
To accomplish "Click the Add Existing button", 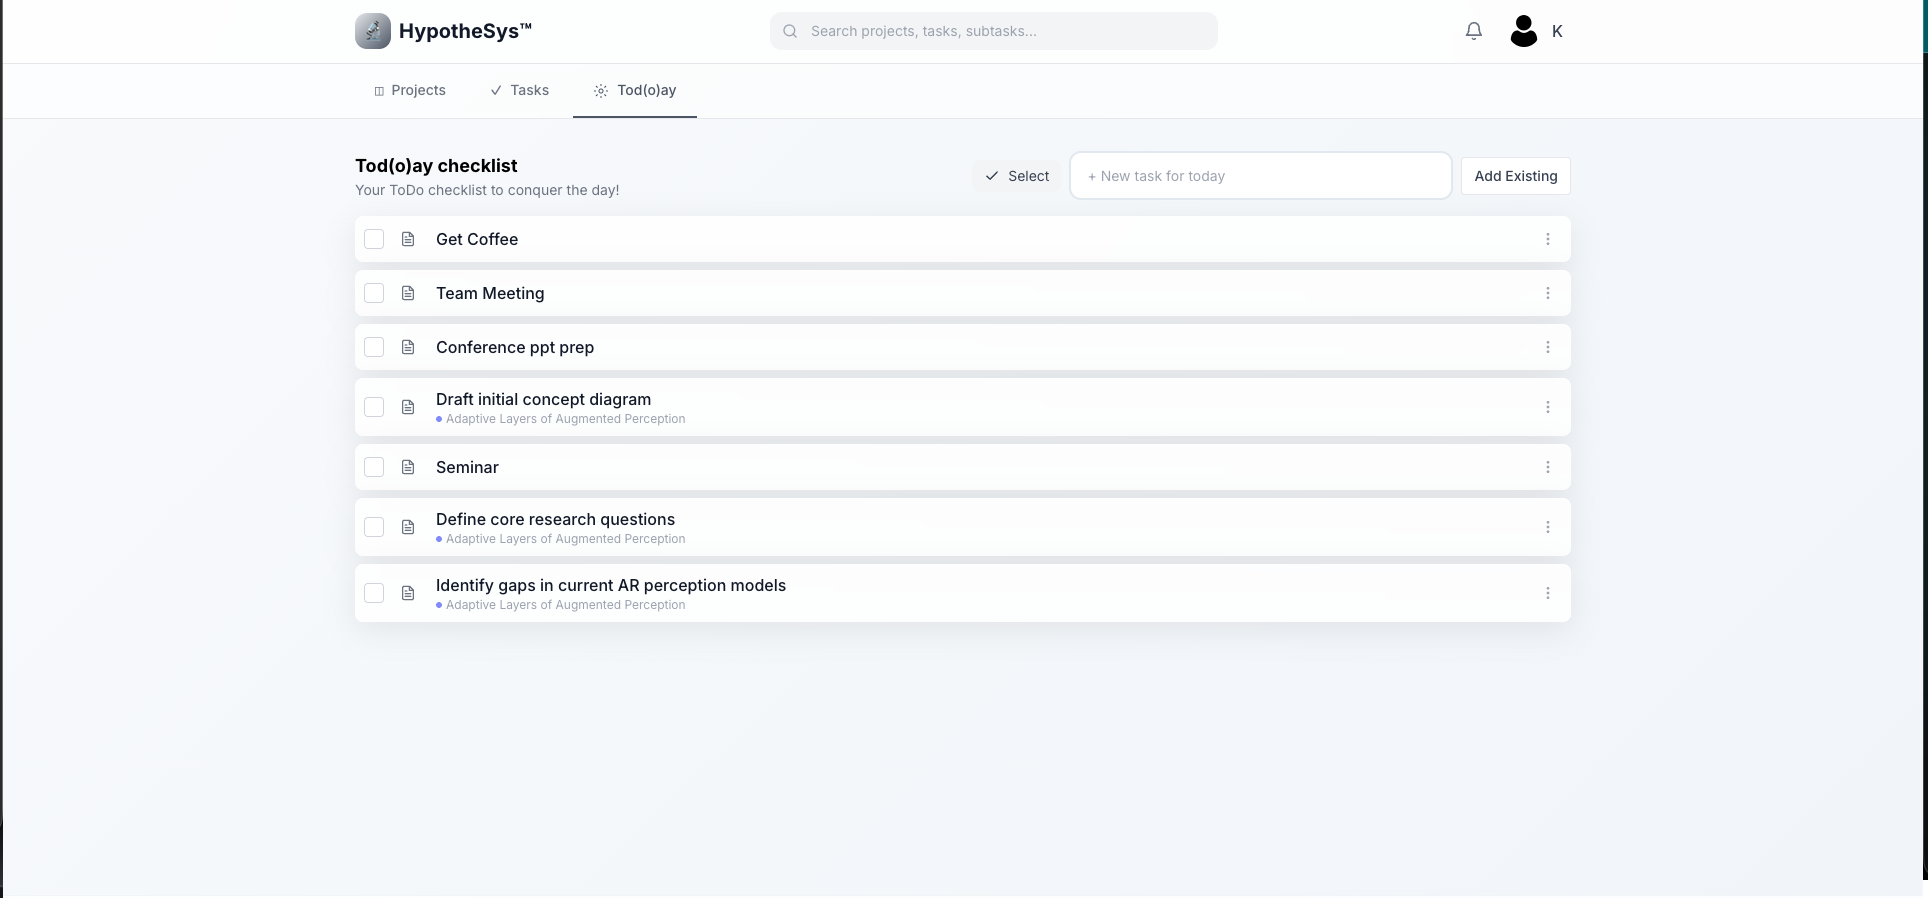I will tap(1515, 176).
